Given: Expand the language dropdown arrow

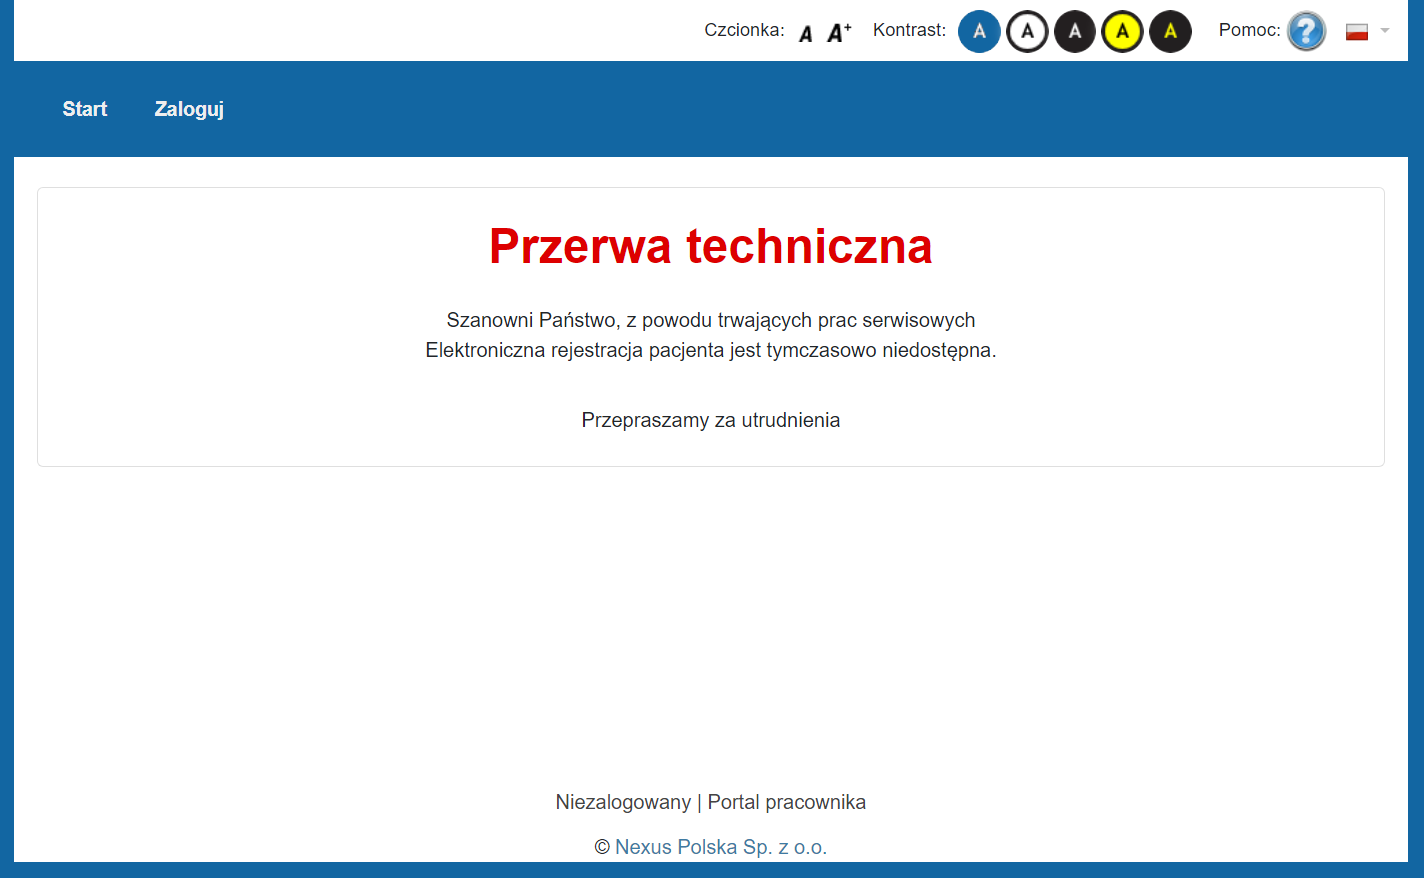Looking at the screenshot, I should coord(1385,31).
